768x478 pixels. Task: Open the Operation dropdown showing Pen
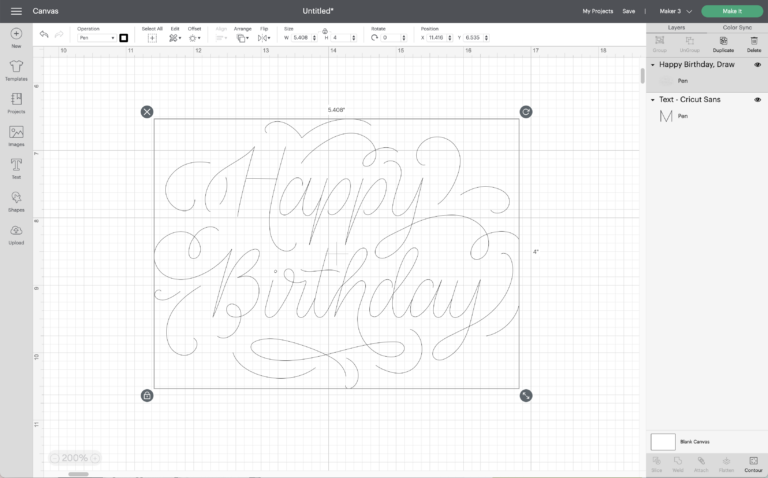click(96, 38)
